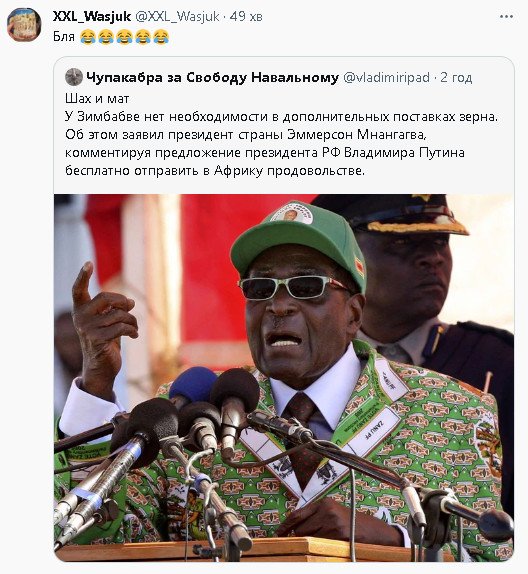Open the three-dot more options menu
The height and width of the screenshot is (574, 528).
506,16
